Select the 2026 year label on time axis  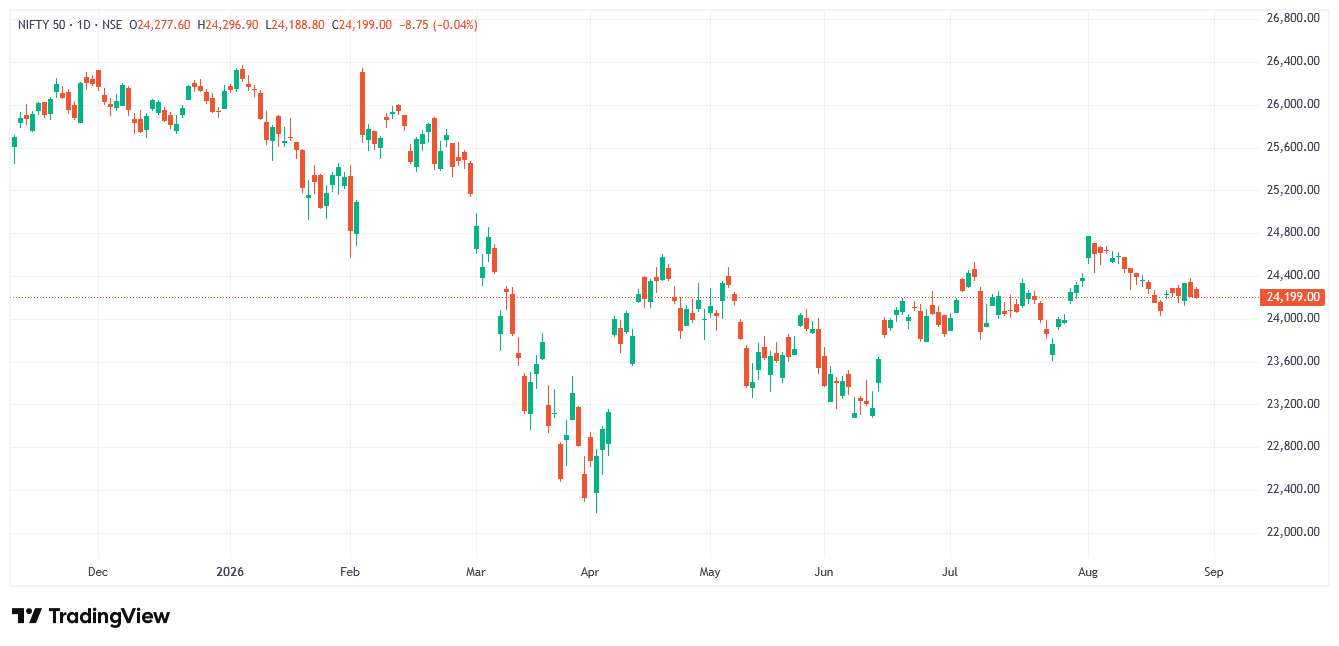coord(230,573)
